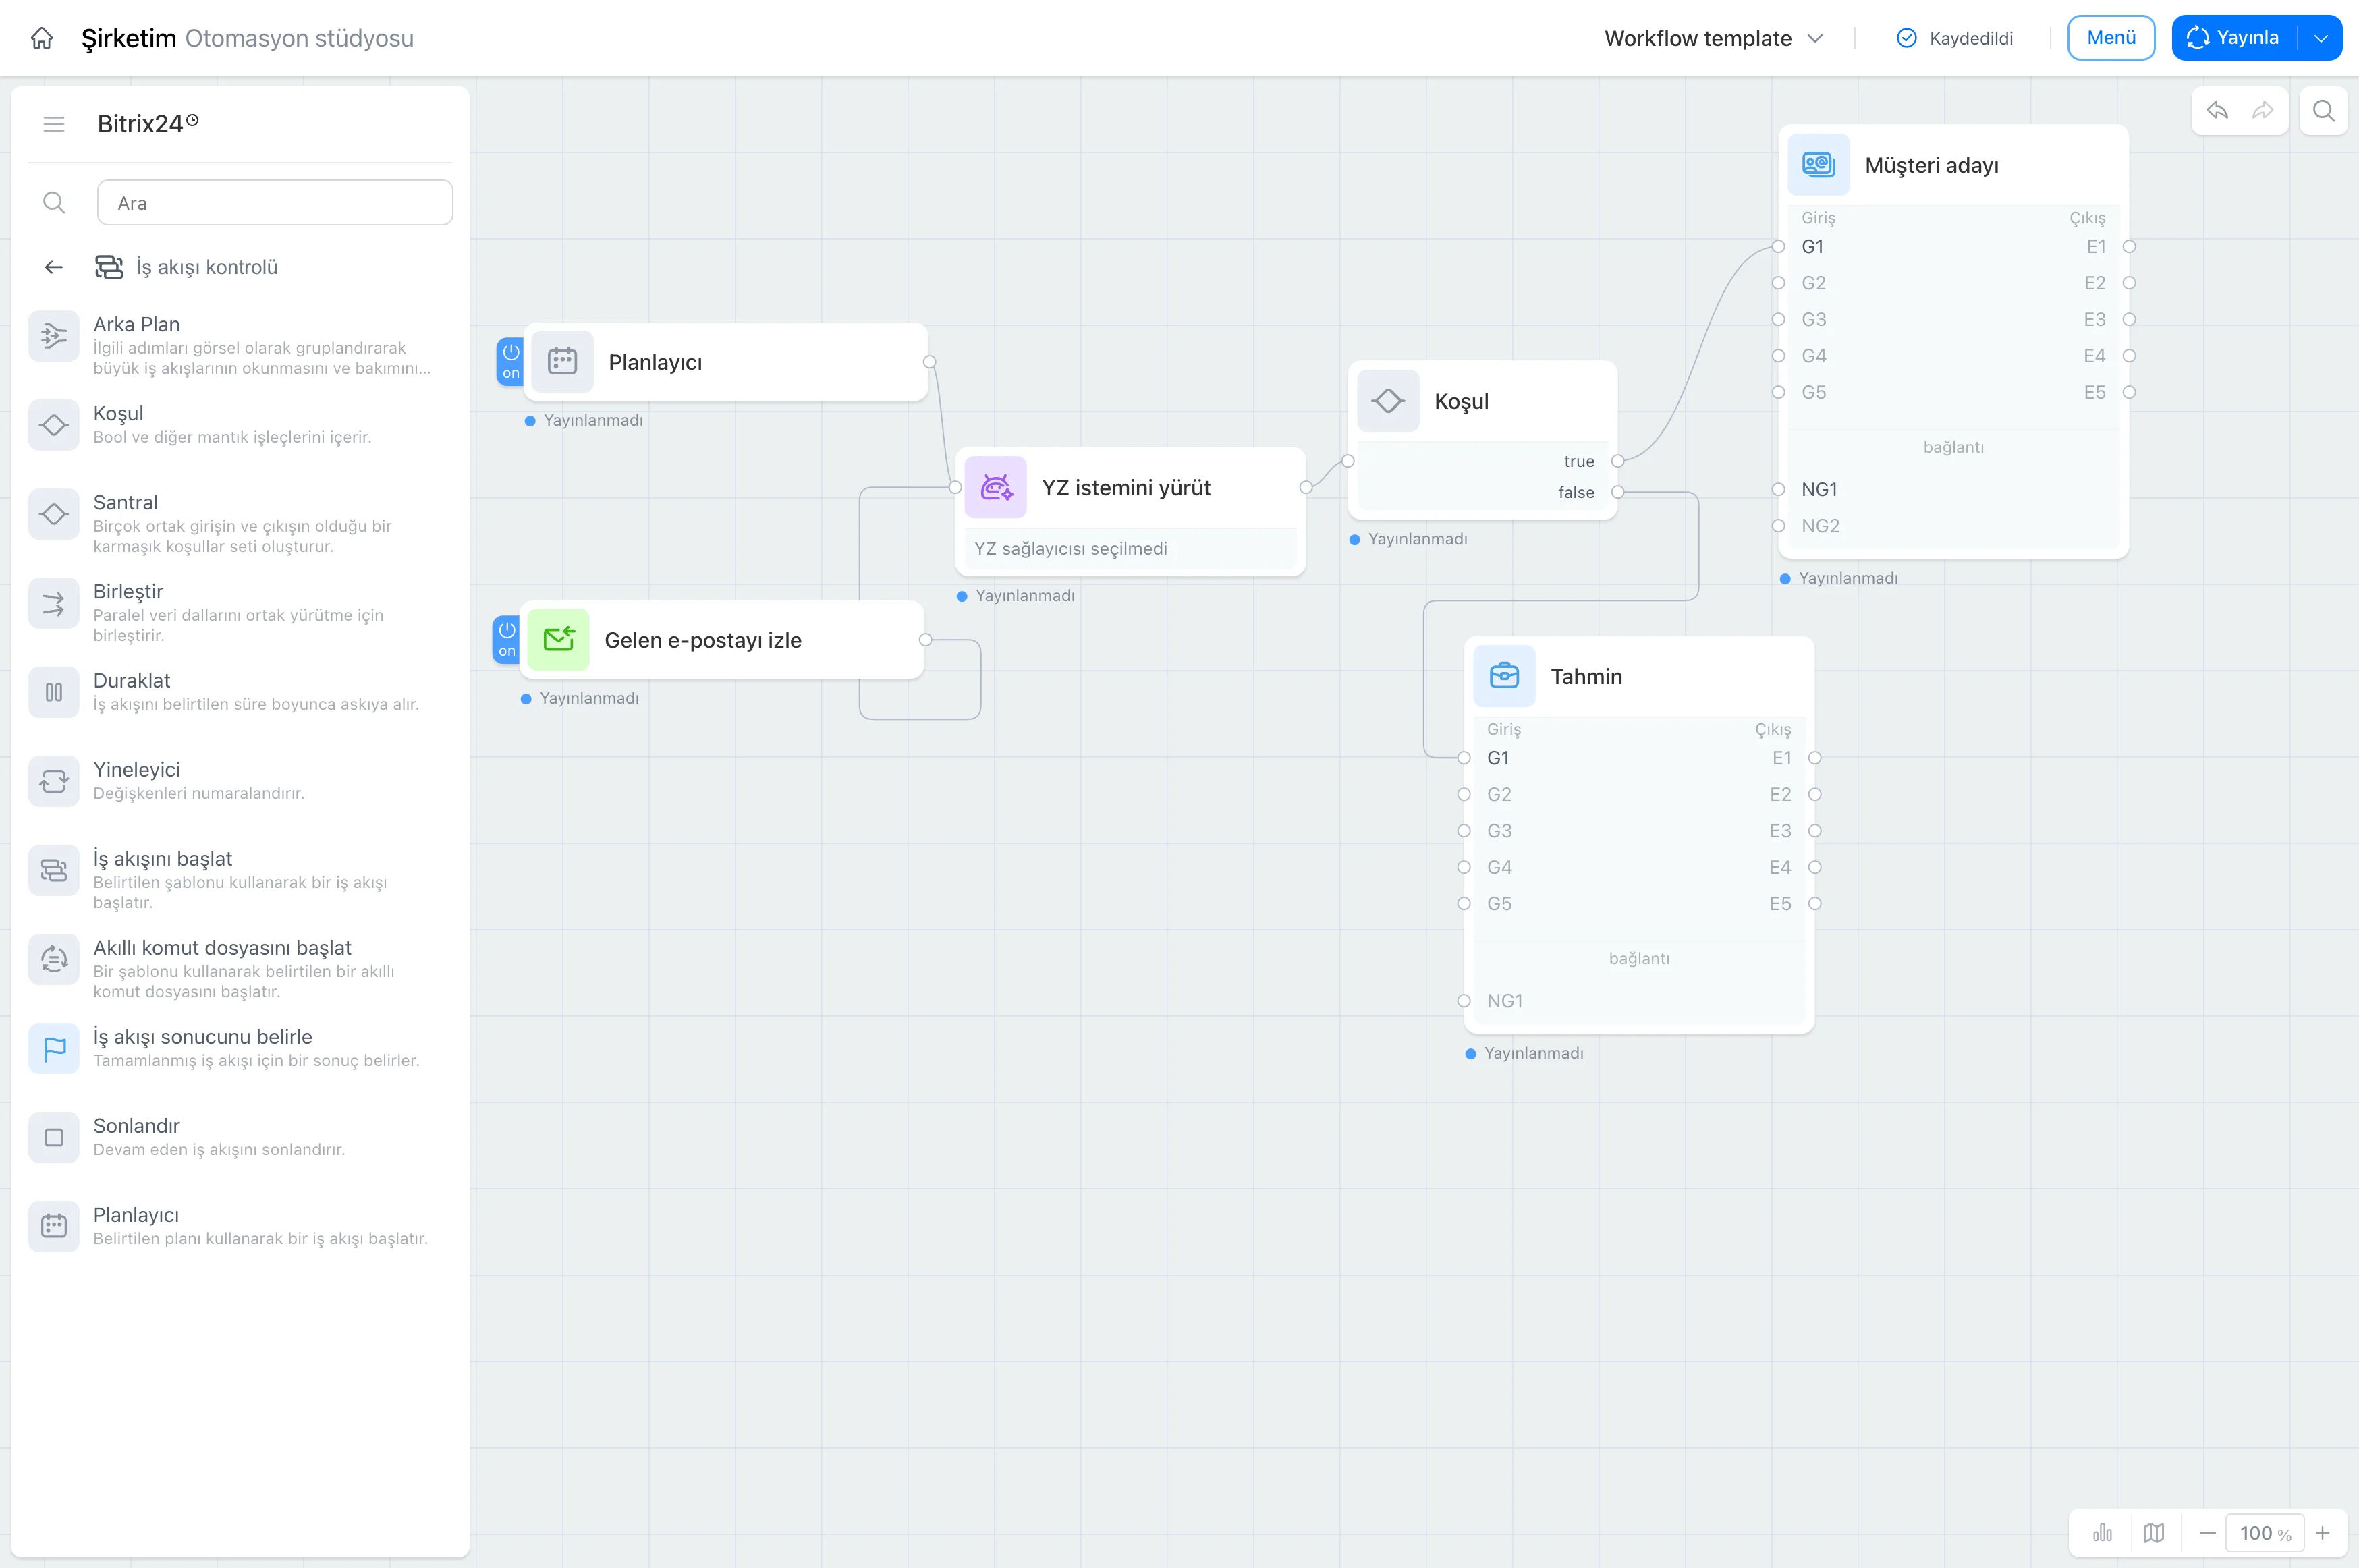This screenshot has height=1568, width=2359.
Task: Open canvas search magnifier
Action: [2324, 110]
